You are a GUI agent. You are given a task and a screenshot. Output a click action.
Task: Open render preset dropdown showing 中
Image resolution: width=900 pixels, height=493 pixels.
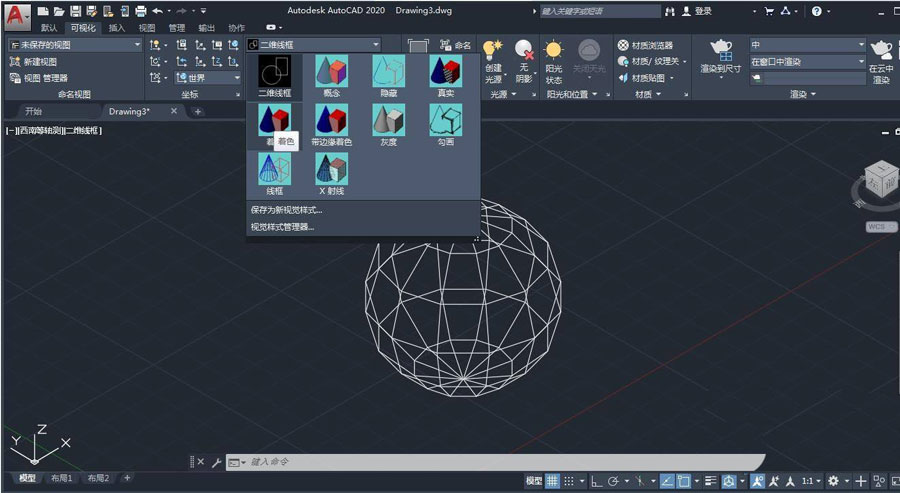808,44
